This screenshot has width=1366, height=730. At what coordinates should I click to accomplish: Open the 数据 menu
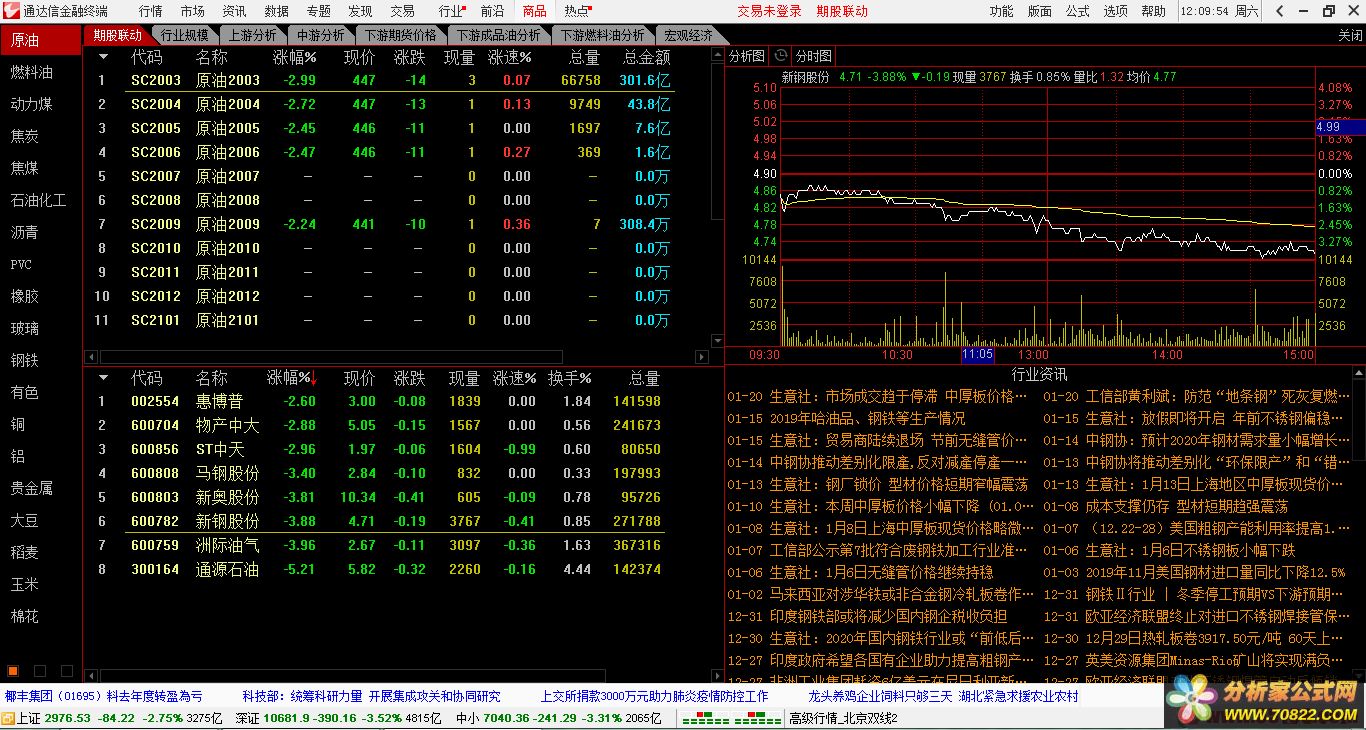[x=277, y=11]
